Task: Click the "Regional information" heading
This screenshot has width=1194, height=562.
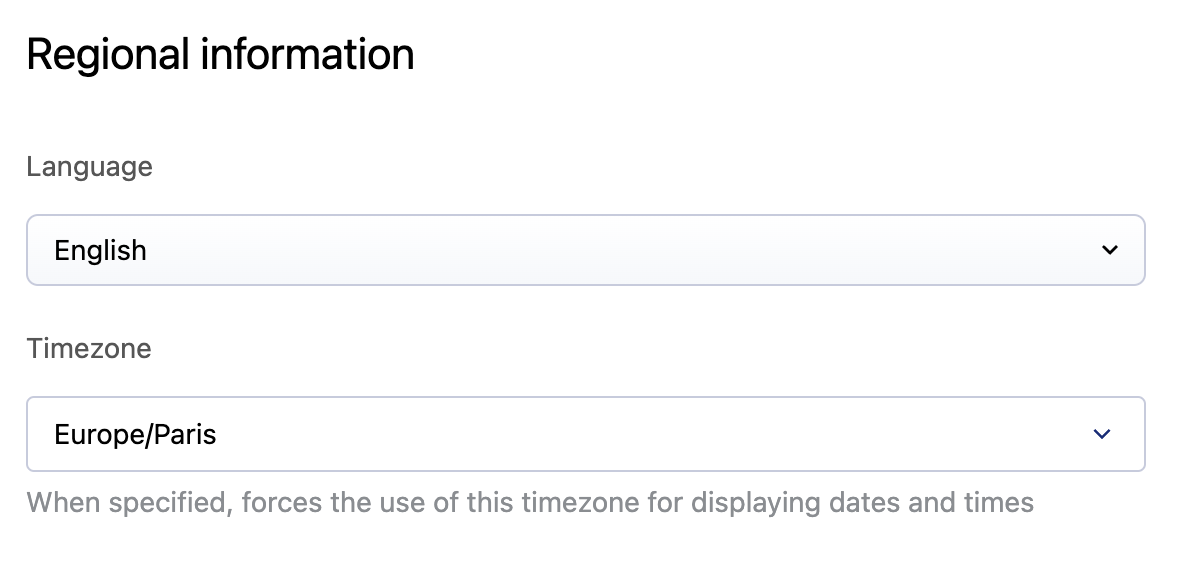Action: click(x=220, y=54)
